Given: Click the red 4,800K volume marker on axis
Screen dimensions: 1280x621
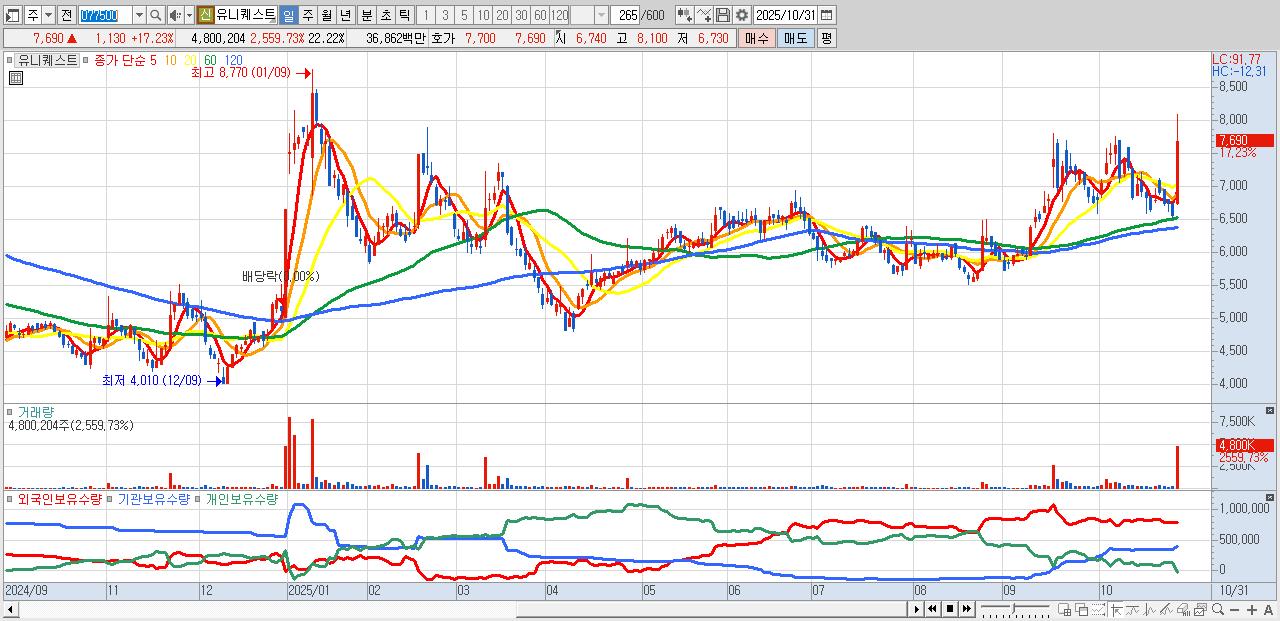Looking at the screenshot, I should coord(1244,445).
